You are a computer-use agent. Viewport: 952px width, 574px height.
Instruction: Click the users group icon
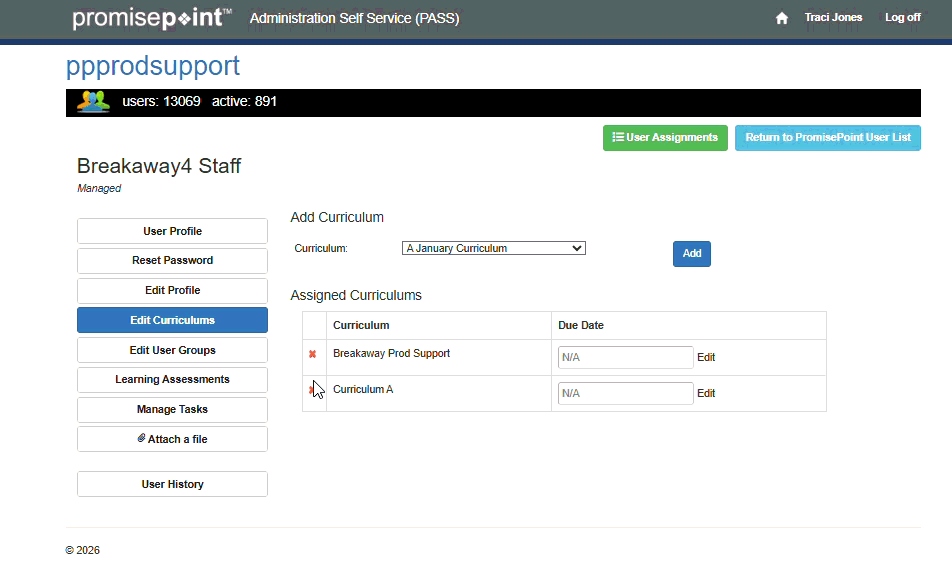(93, 102)
